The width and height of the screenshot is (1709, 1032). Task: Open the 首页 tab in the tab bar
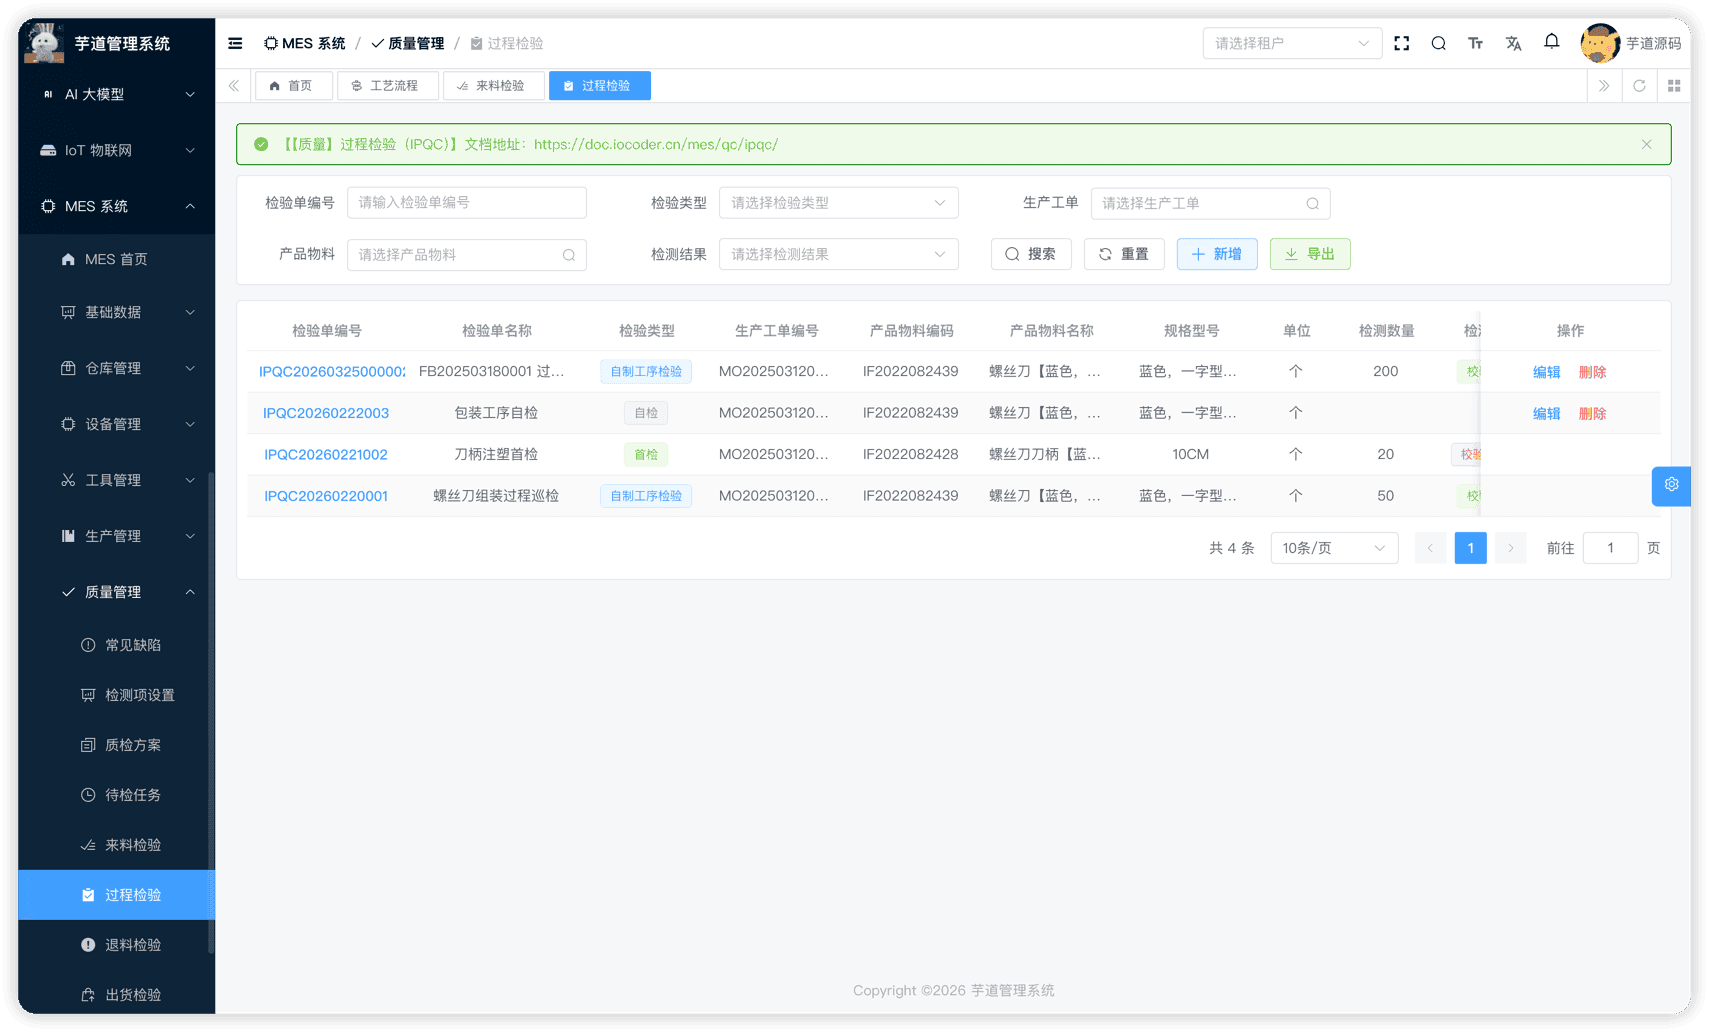(x=293, y=85)
